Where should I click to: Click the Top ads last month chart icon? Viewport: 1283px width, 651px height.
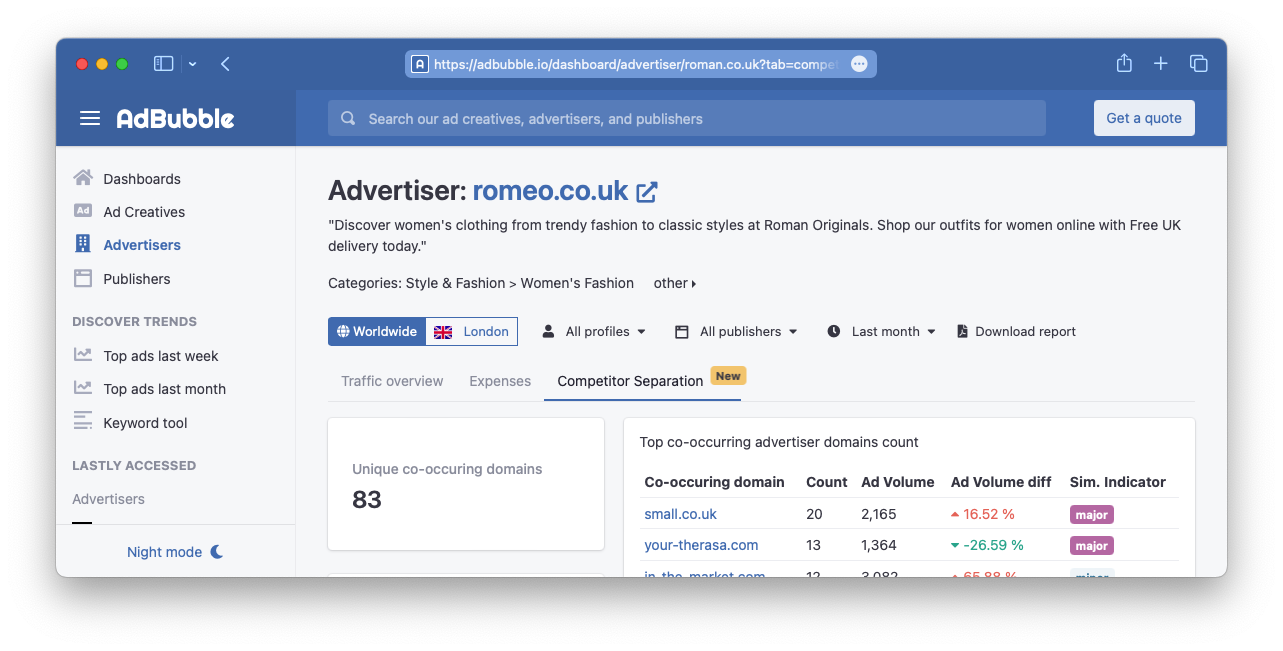[x=83, y=388]
